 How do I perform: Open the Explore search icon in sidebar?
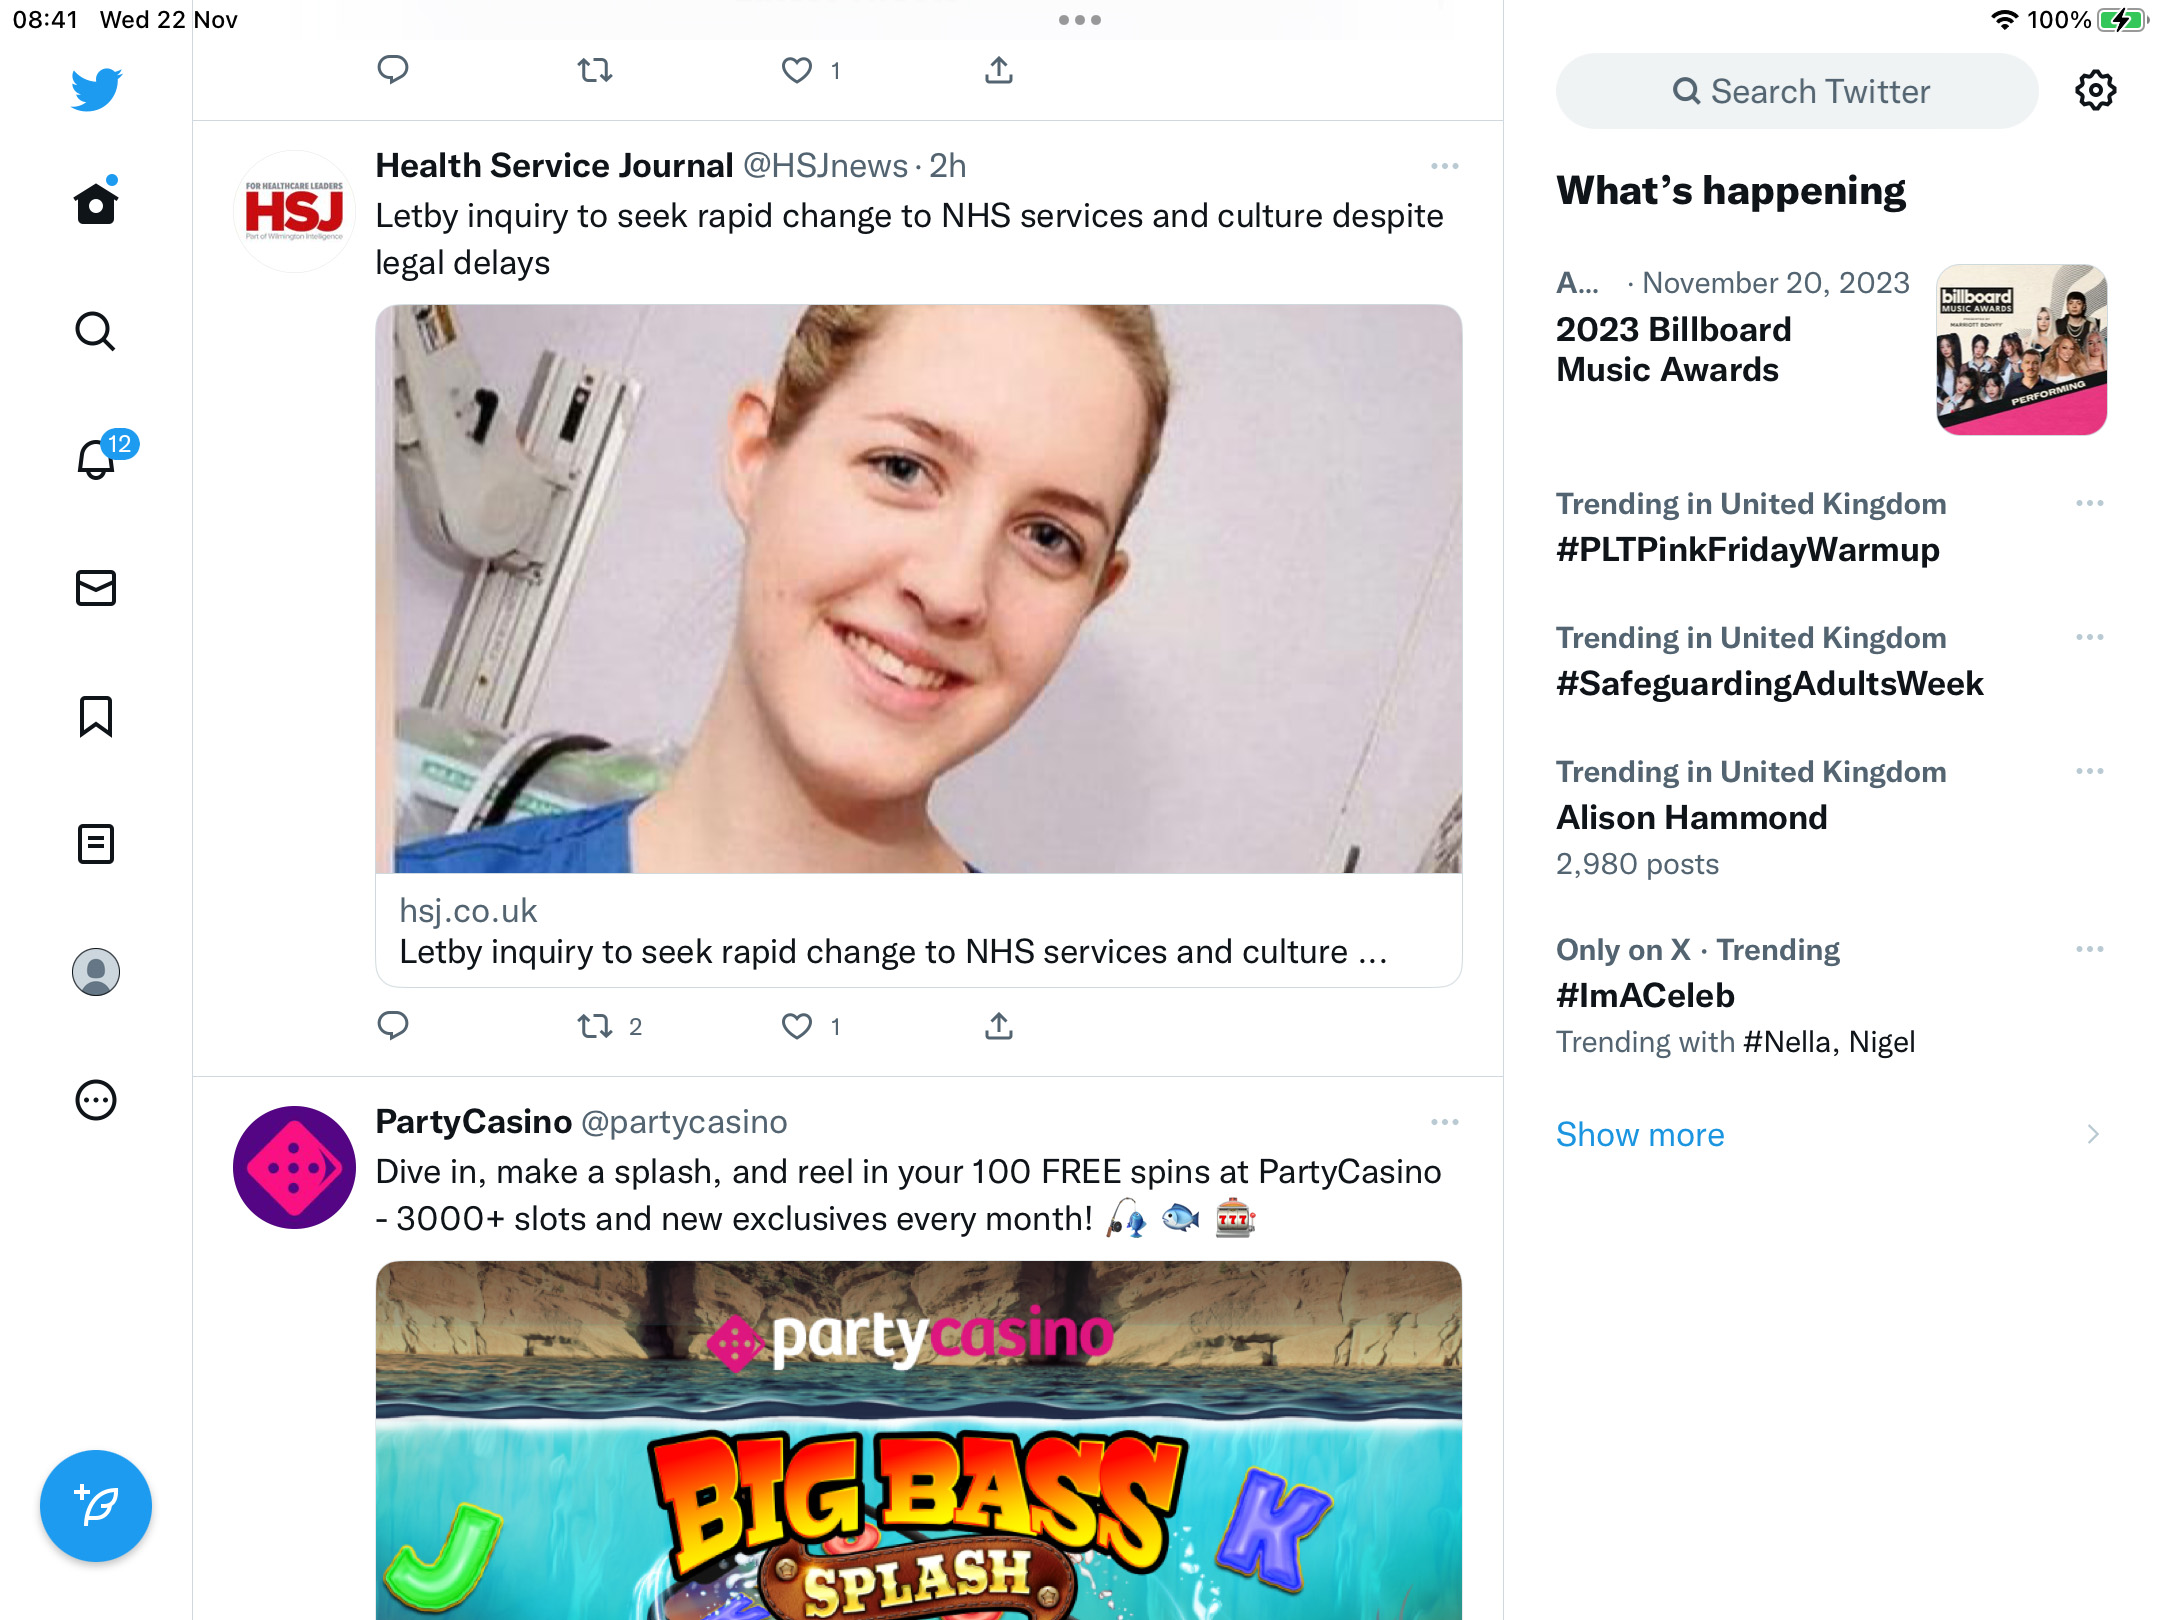tap(96, 331)
